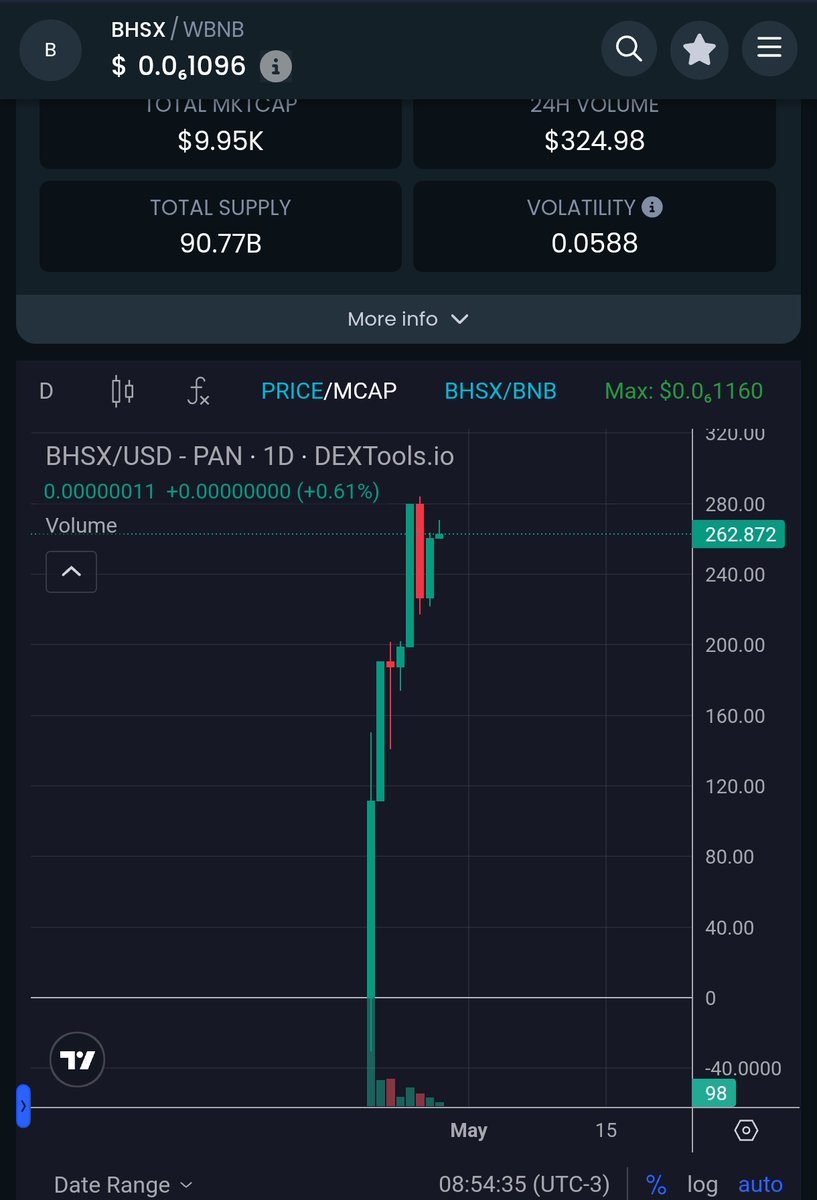Click the 24H volume value $324.98
817x1200 pixels.
595,141
